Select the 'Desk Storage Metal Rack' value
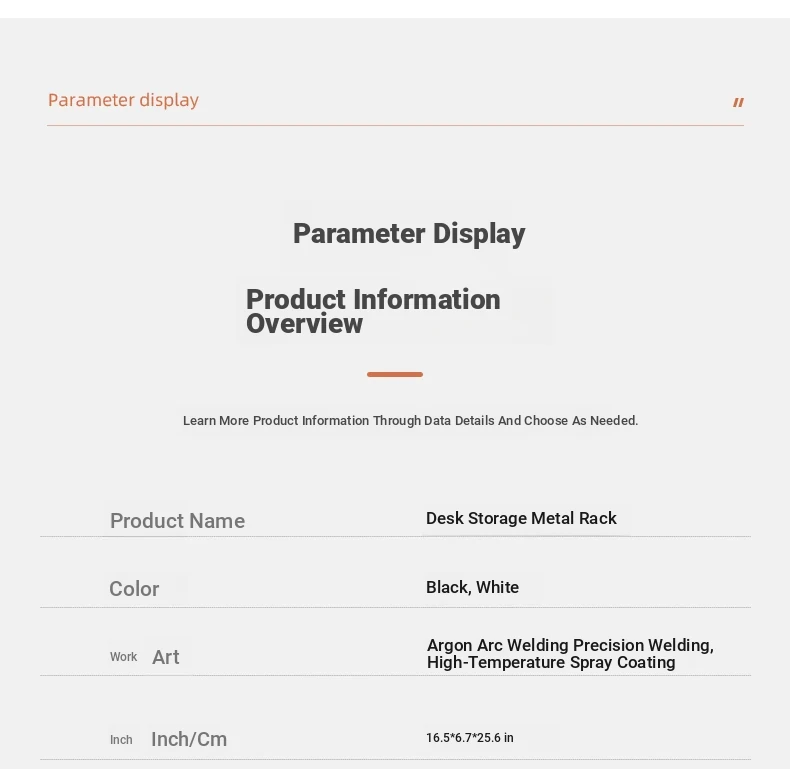 521,518
